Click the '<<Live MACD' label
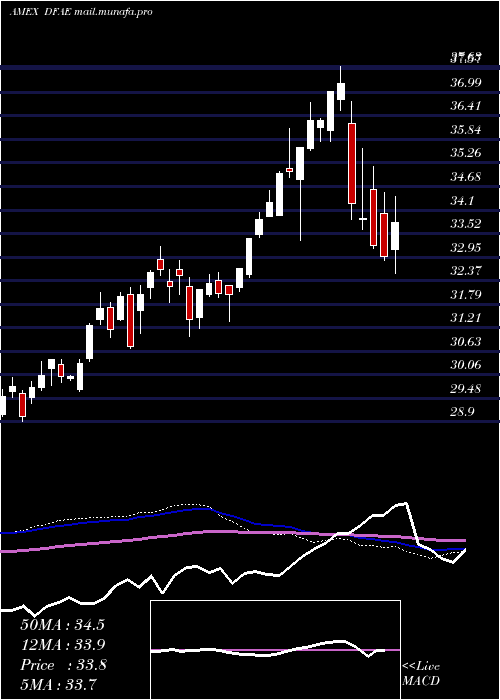Screen dimensions: 500x700 coord(421,673)
